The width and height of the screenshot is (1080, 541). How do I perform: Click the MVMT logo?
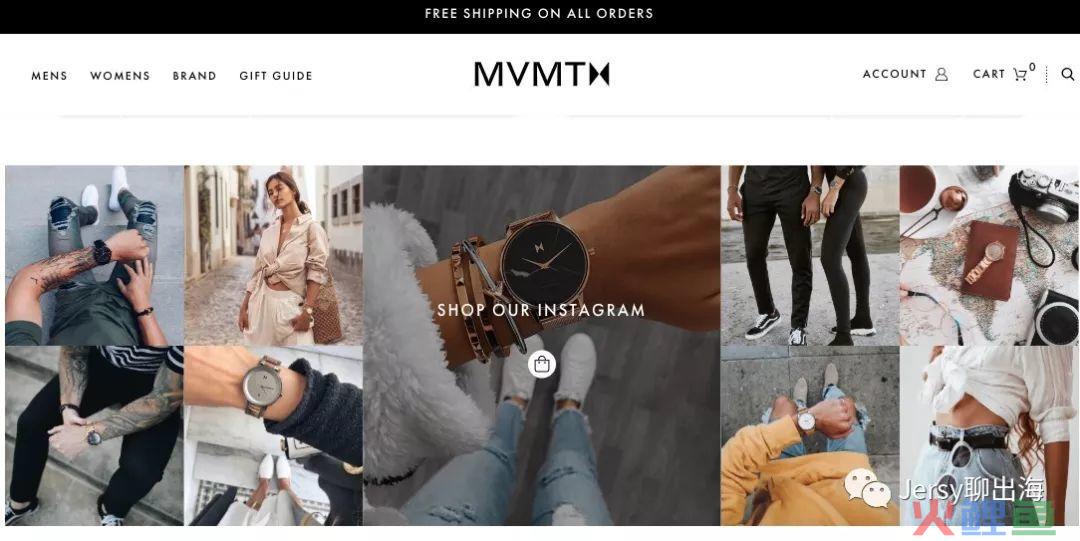[541, 74]
